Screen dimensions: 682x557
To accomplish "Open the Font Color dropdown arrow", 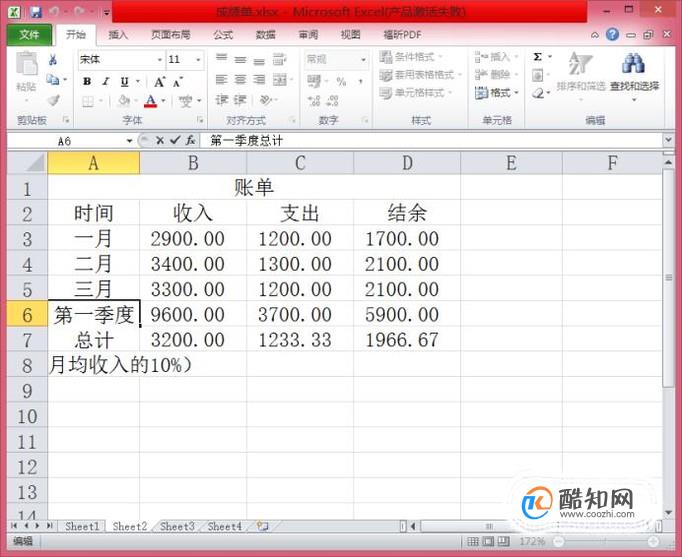I will tap(164, 101).
